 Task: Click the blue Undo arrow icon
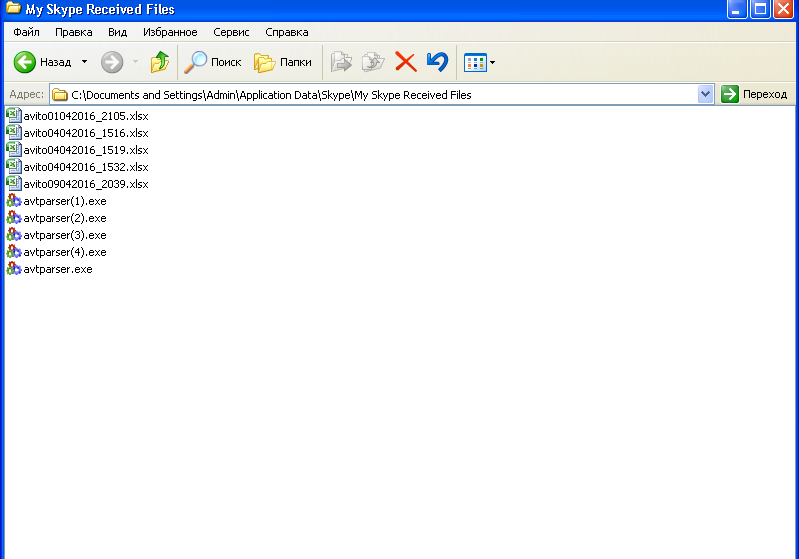click(x=437, y=62)
